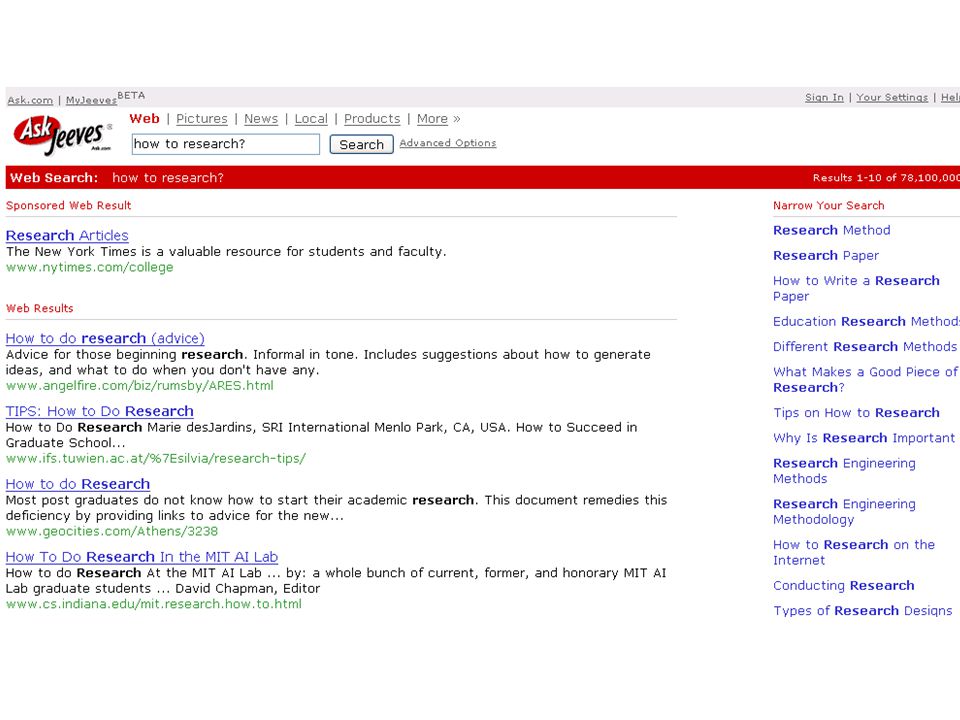Narrow search to How to Write a Research Paper

[x=856, y=288]
